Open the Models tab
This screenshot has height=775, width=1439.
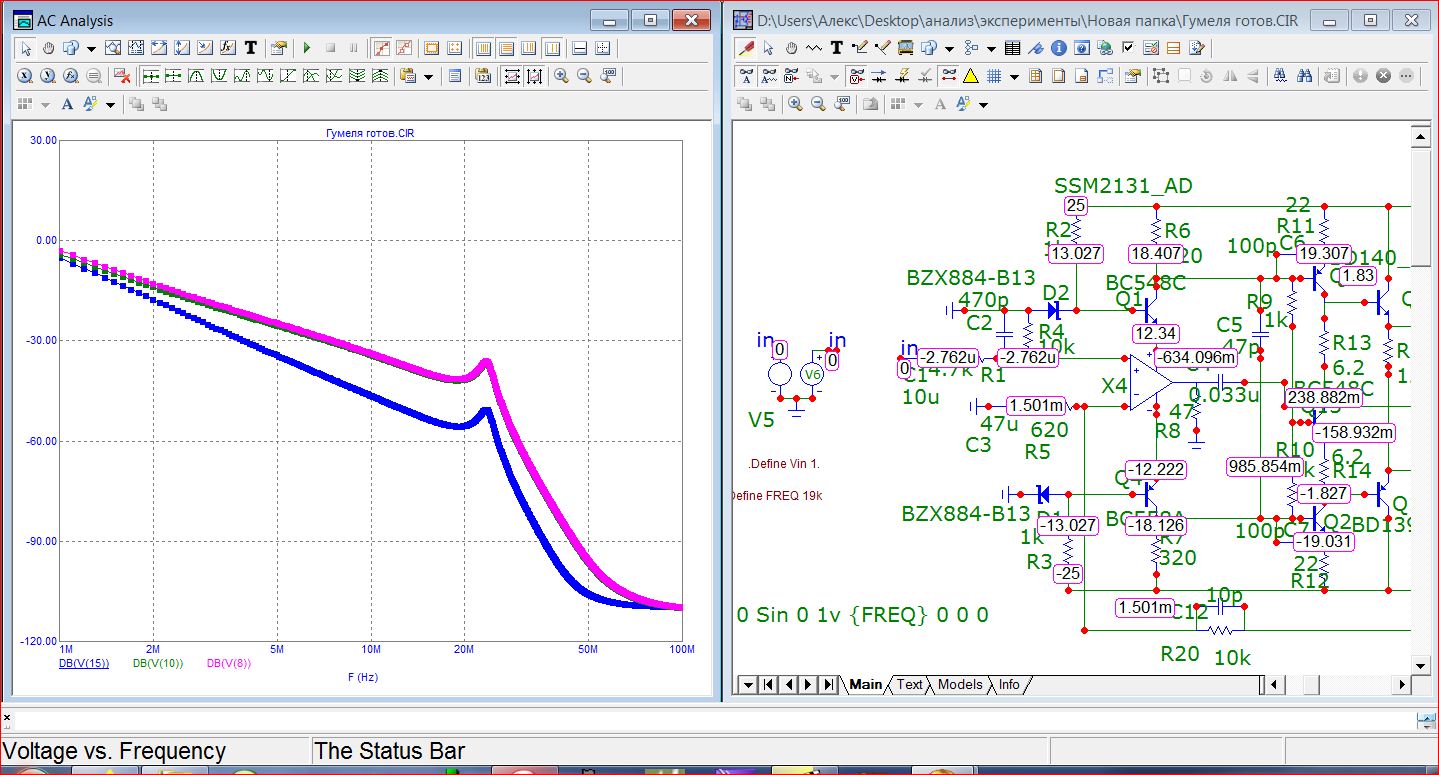(960, 685)
